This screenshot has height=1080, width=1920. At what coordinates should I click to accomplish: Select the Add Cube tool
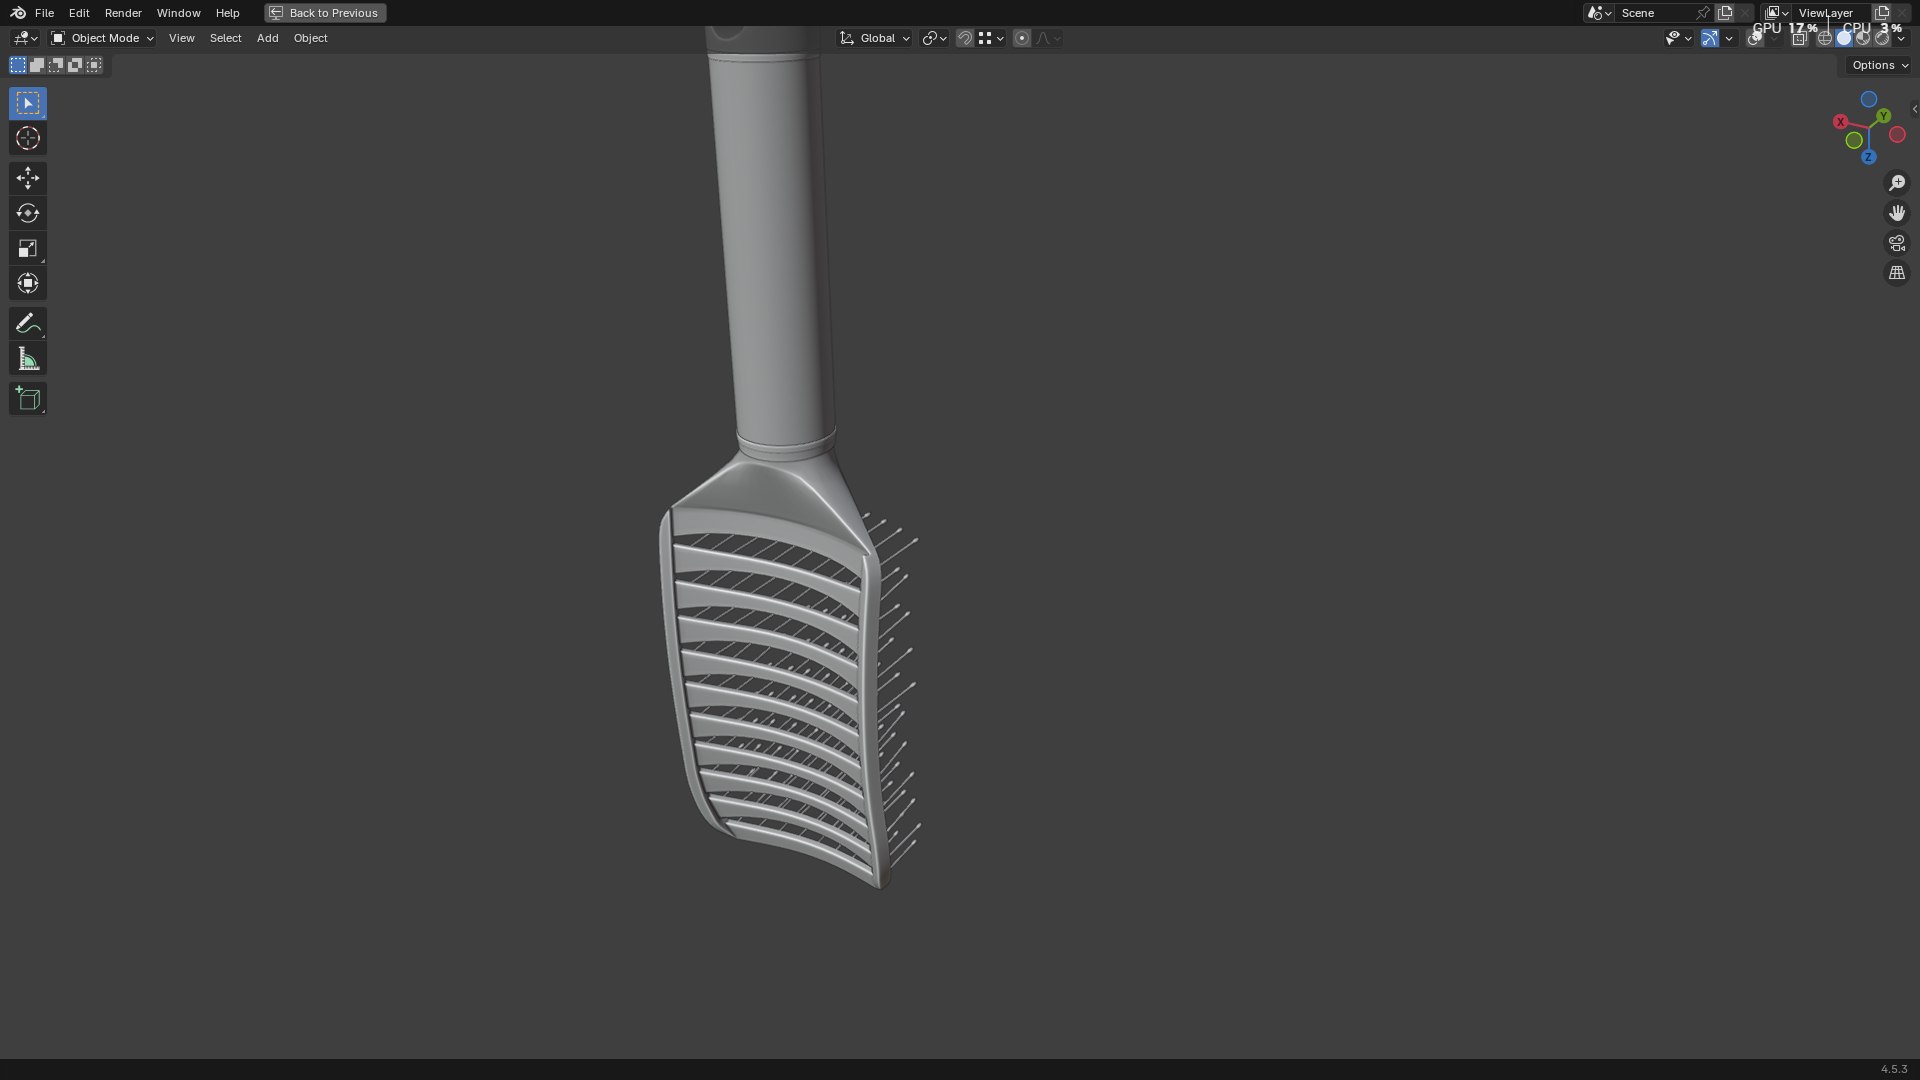pos(28,399)
